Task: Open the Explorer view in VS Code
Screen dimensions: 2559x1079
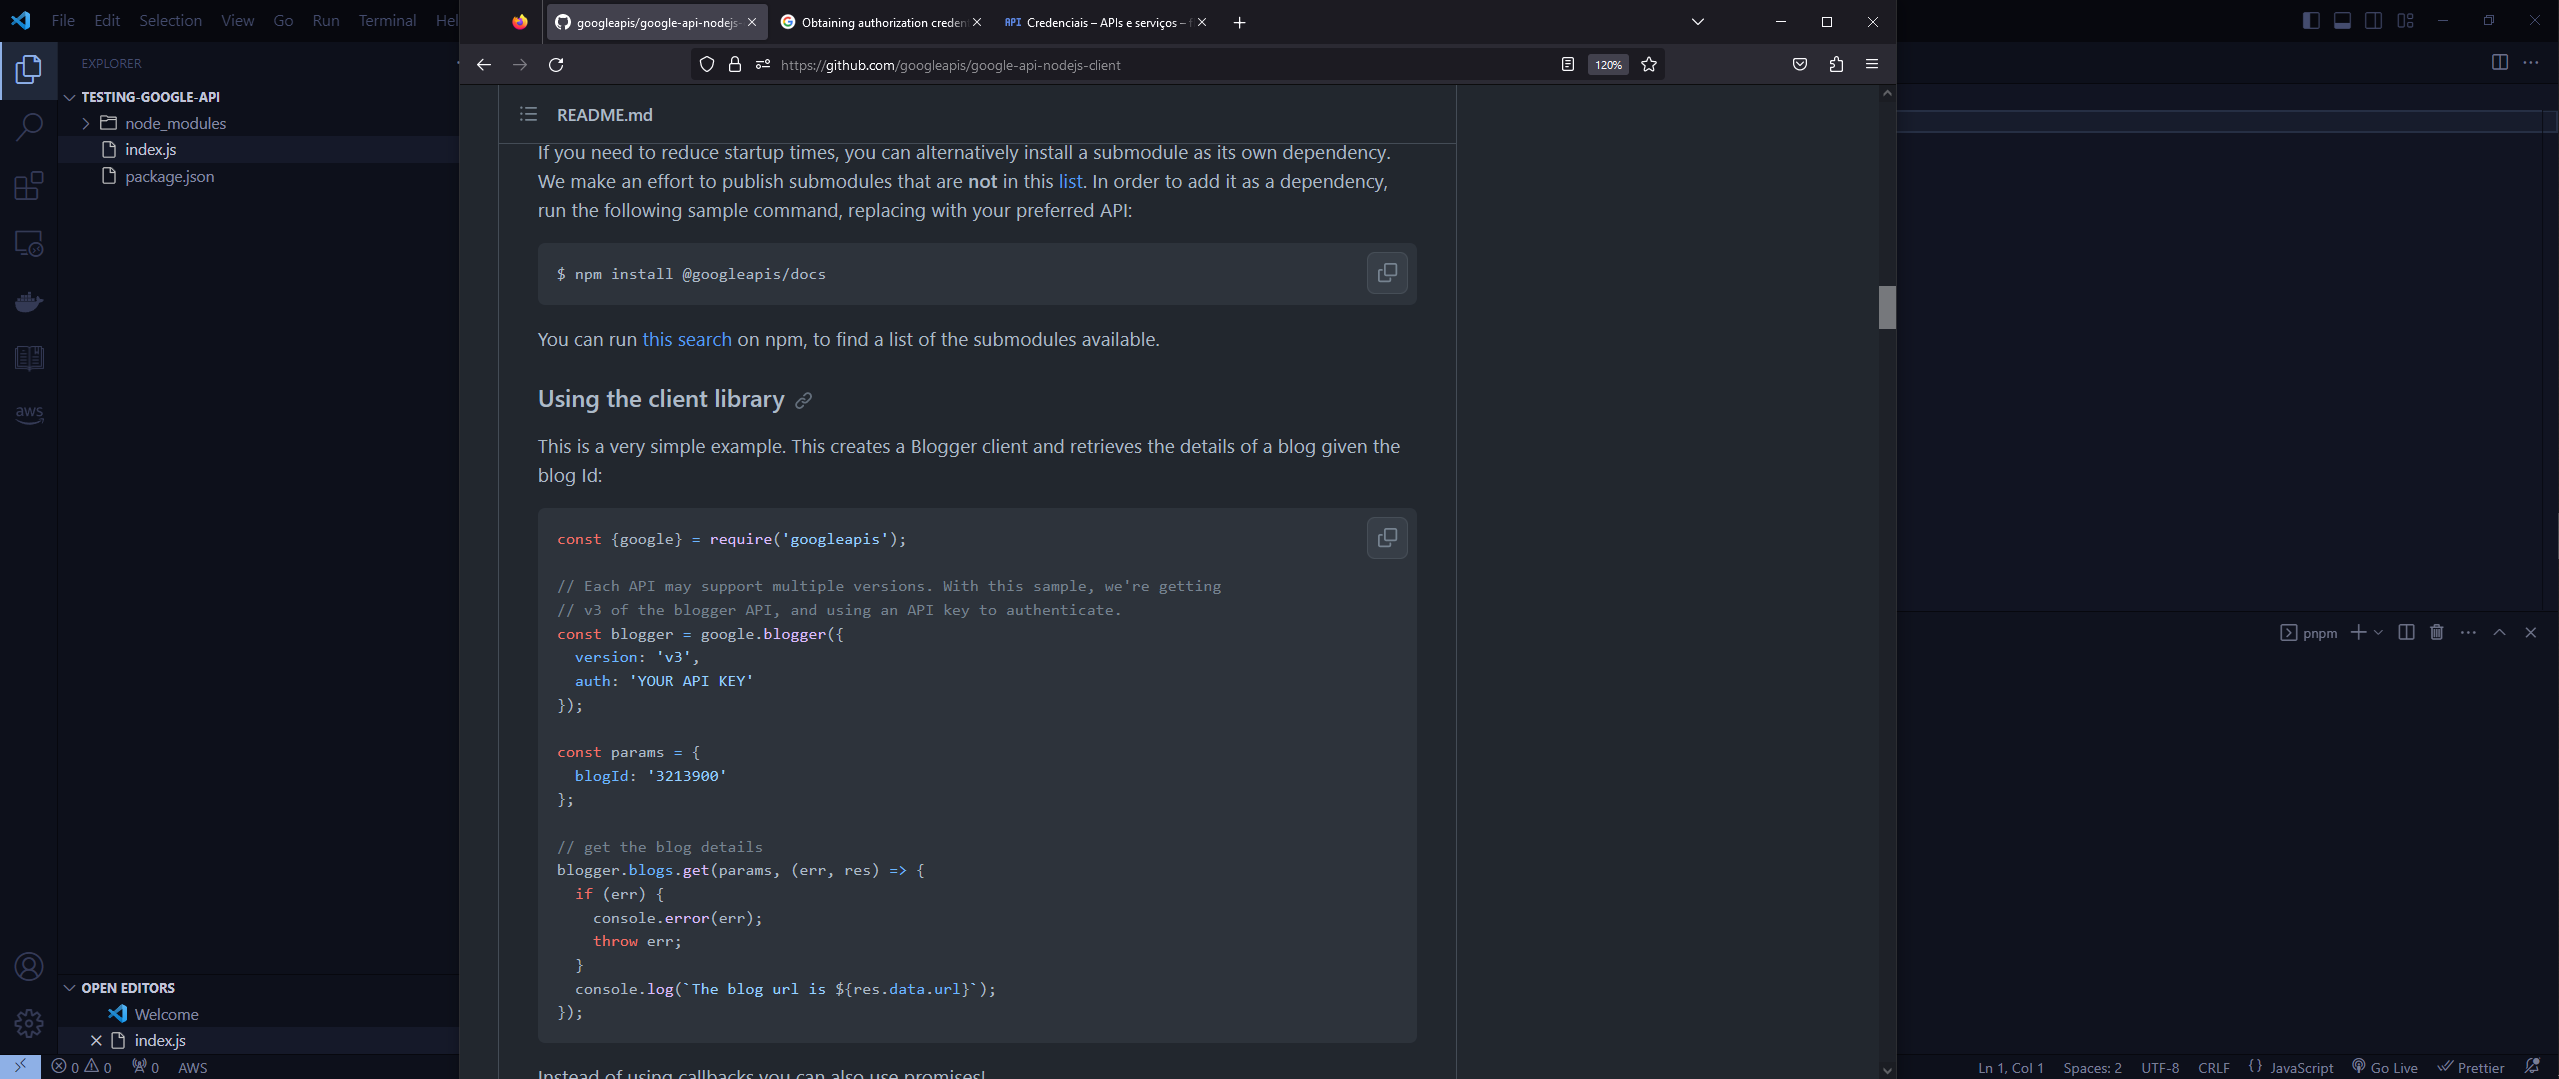Action: pyautogui.click(x=29, y=70)
